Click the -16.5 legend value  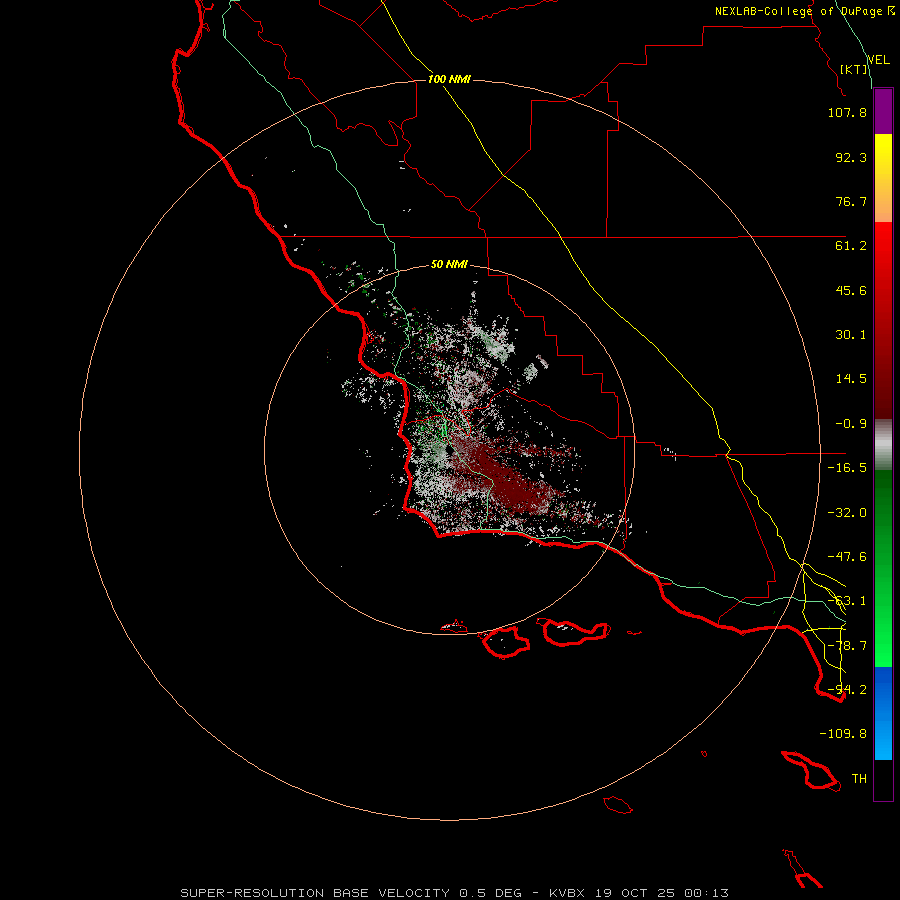(x=847, y=468)
